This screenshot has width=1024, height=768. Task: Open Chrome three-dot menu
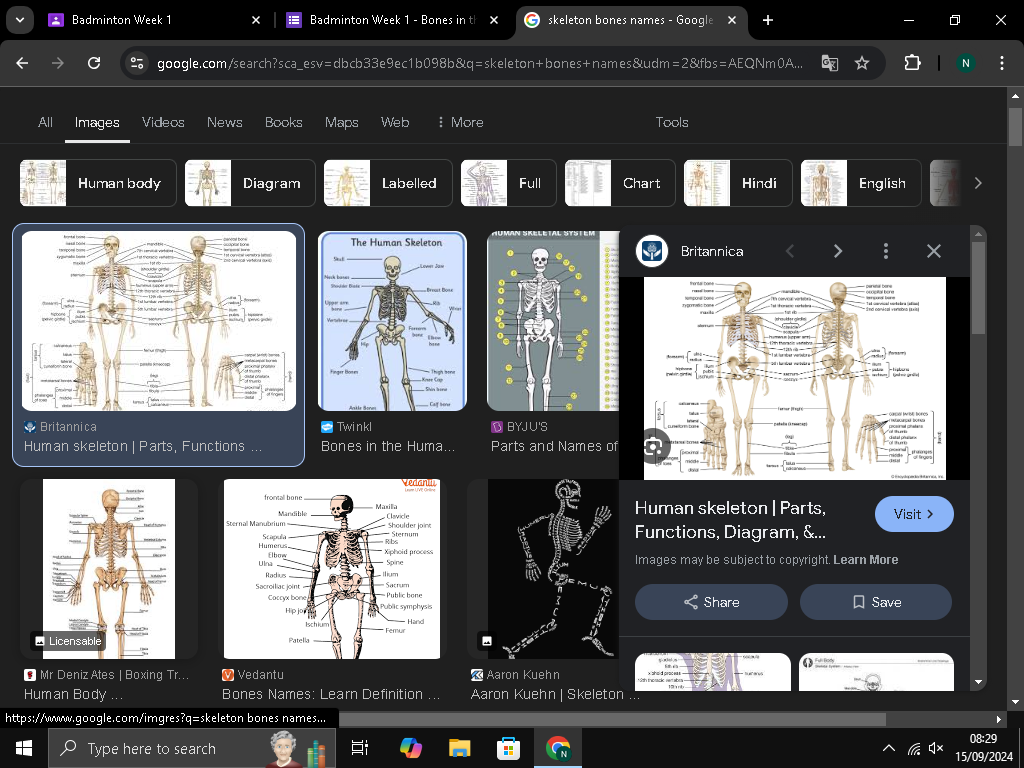pos(1002,63)
